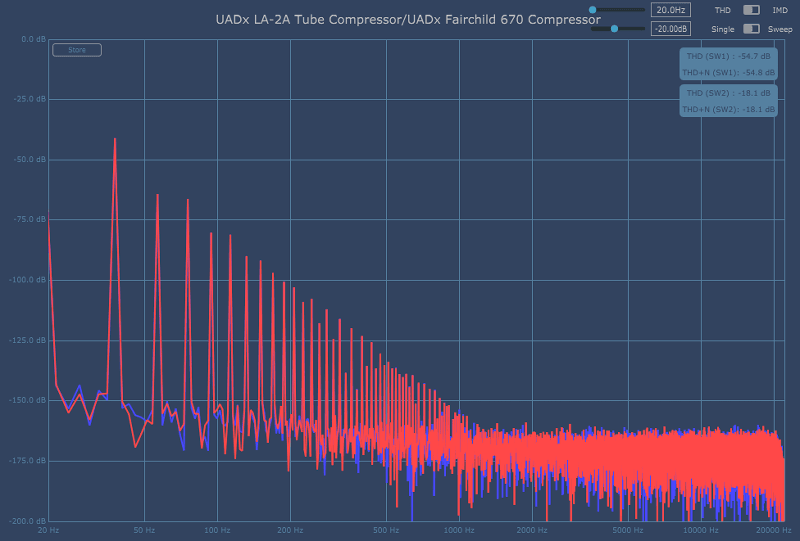Select the THD (SW2) -18.1 dB readout
Viewport: 800px width, 541px height.
tap(728, 93)
